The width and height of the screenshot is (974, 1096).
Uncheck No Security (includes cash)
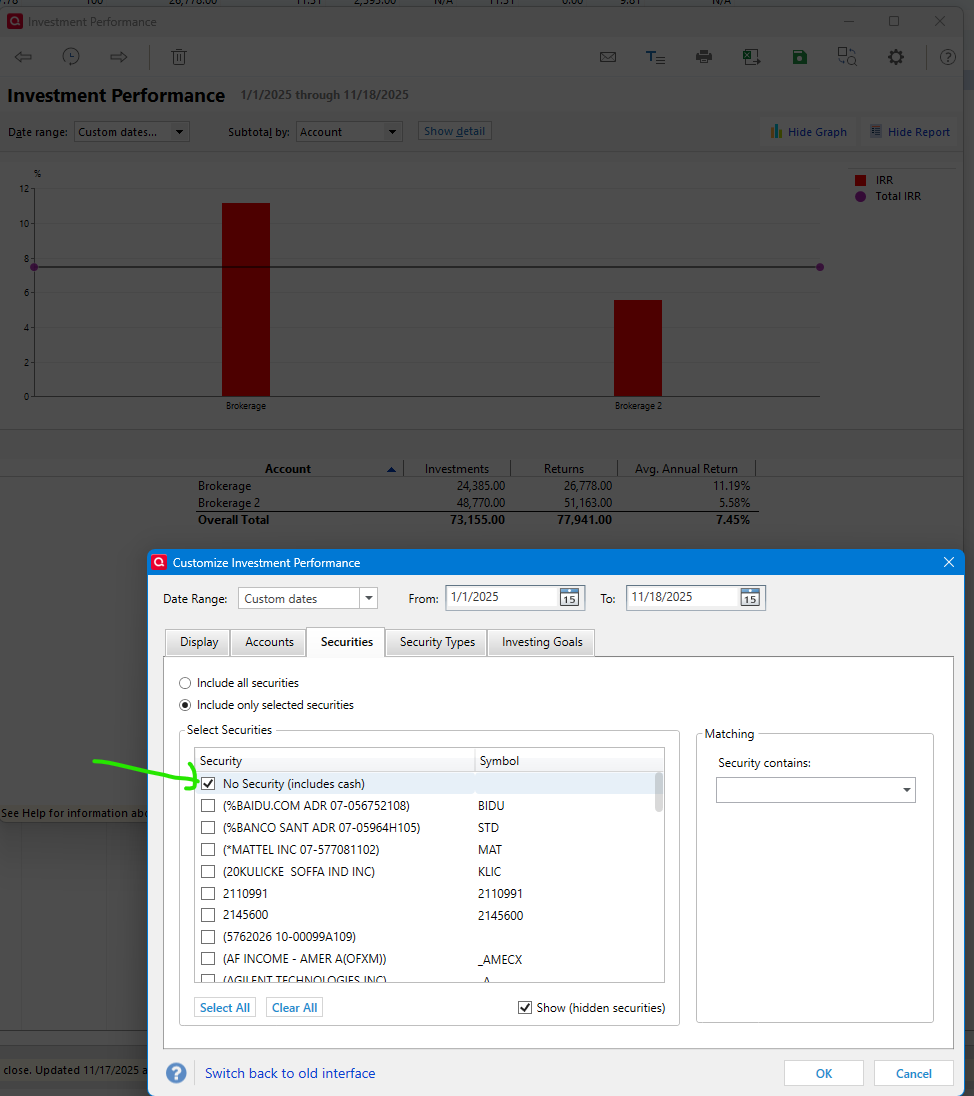tap(208, 784)
